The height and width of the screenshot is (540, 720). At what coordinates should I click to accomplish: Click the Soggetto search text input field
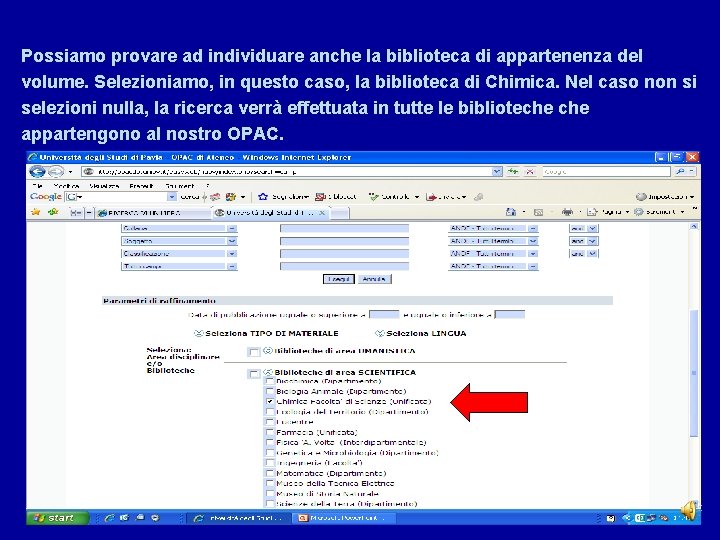344,241
